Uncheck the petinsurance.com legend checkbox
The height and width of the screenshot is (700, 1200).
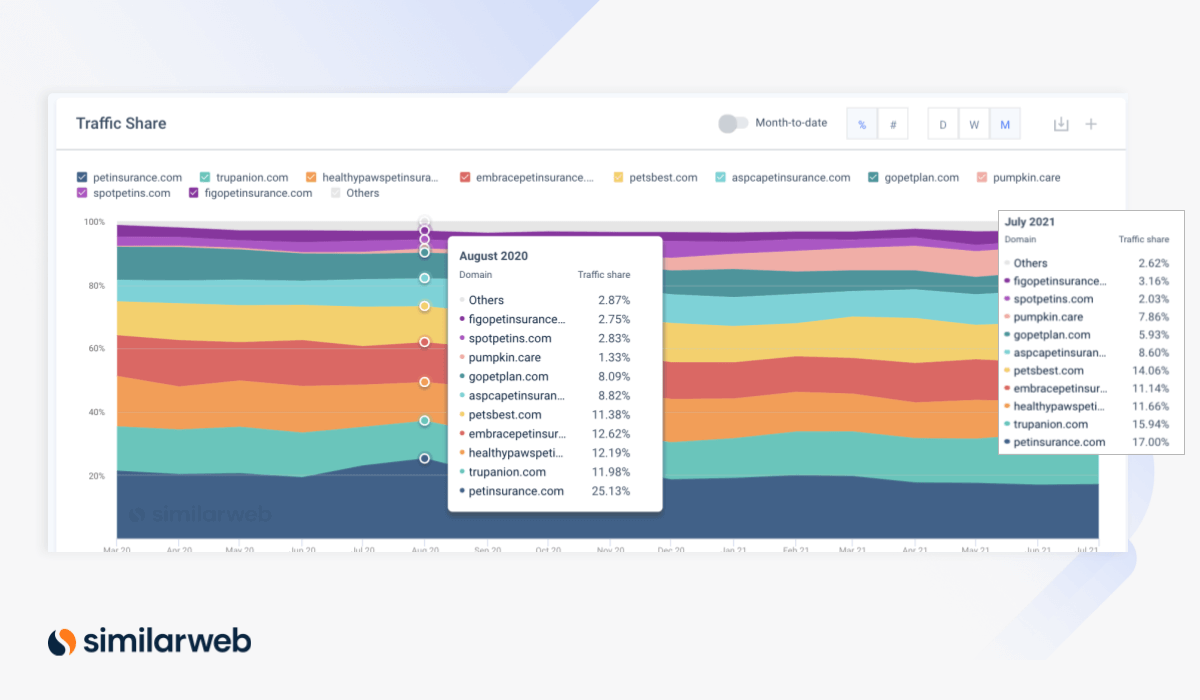tap(81, 177)
